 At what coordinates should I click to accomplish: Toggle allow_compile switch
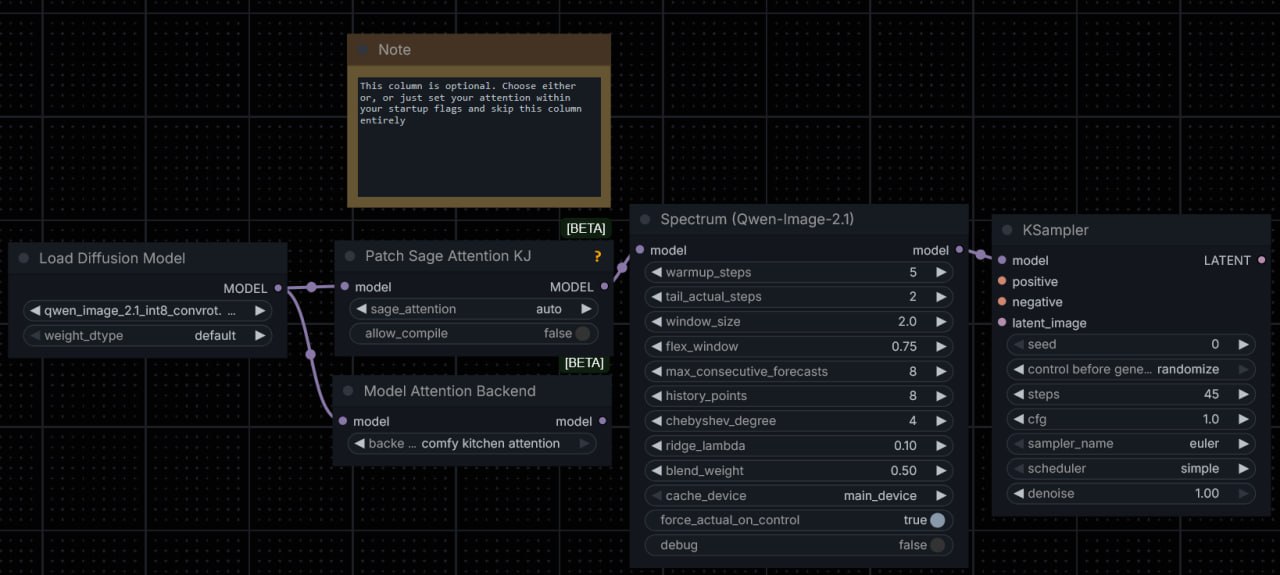[x=582, y=333]
